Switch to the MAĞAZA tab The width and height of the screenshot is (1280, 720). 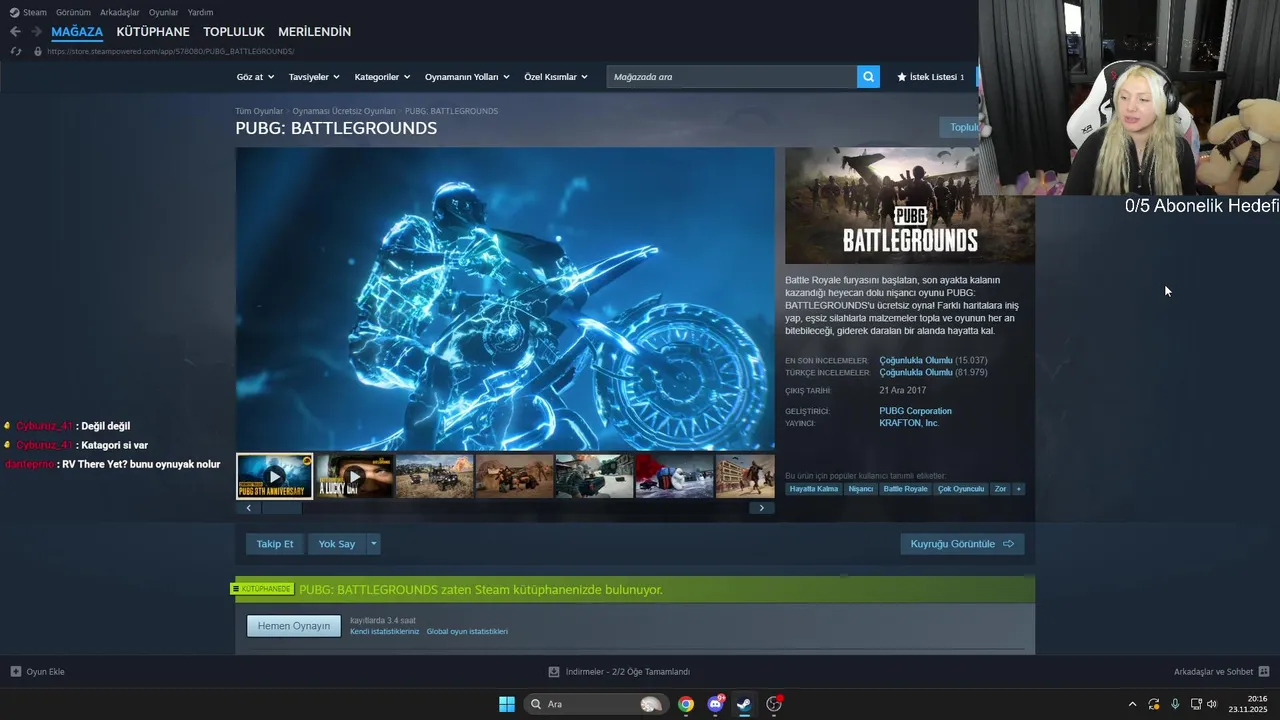coord(77,32)
